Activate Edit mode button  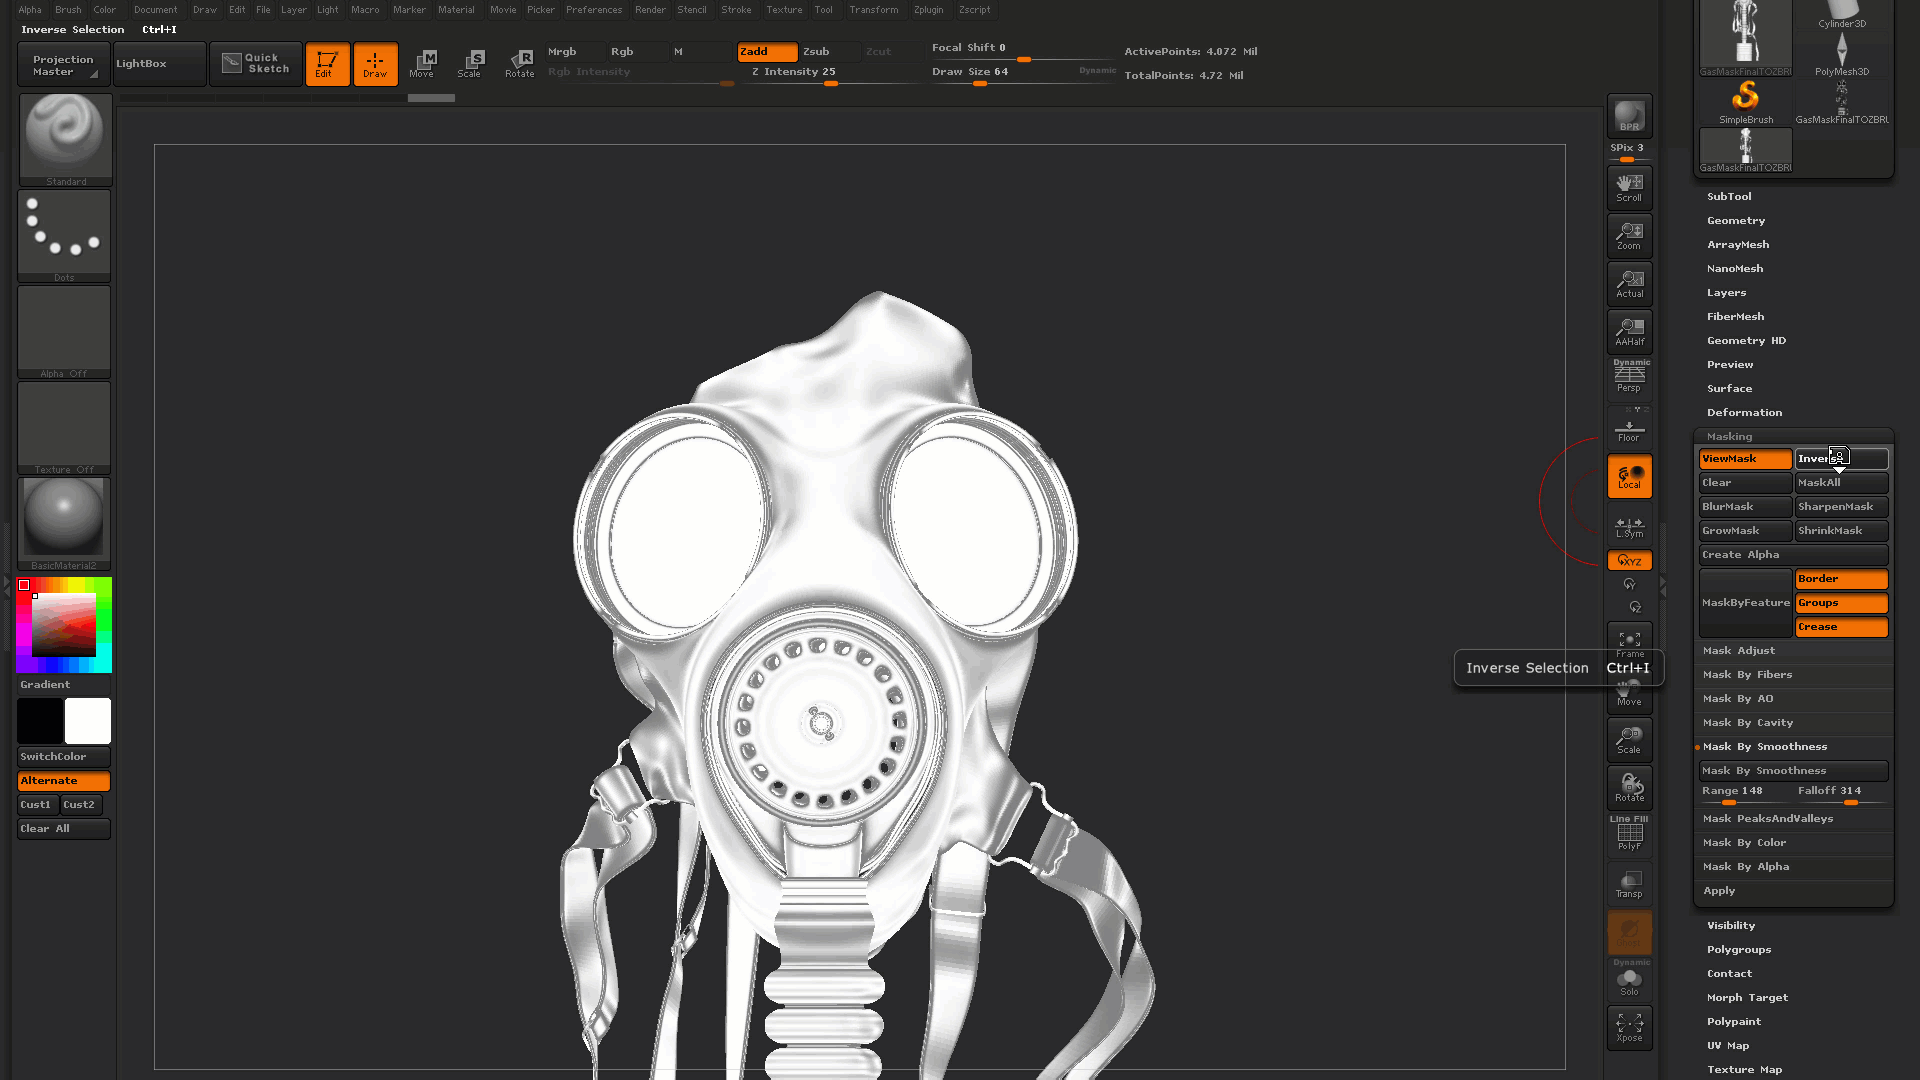[327, 64]
